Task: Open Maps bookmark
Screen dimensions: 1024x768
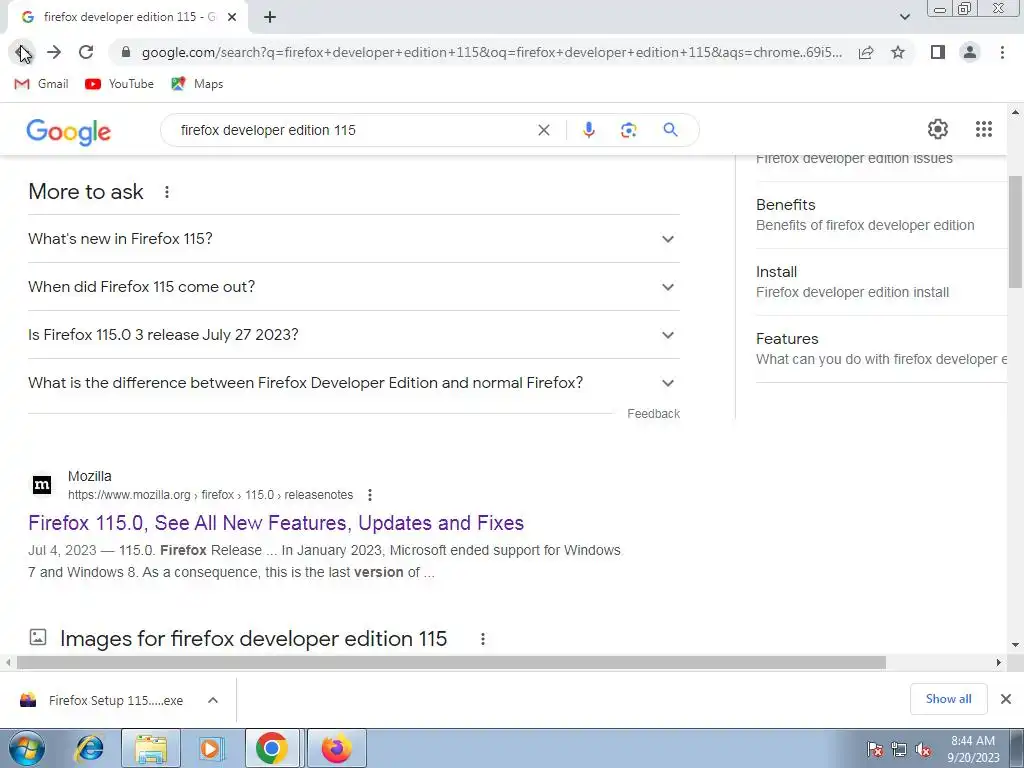Action: coord(197,84)
